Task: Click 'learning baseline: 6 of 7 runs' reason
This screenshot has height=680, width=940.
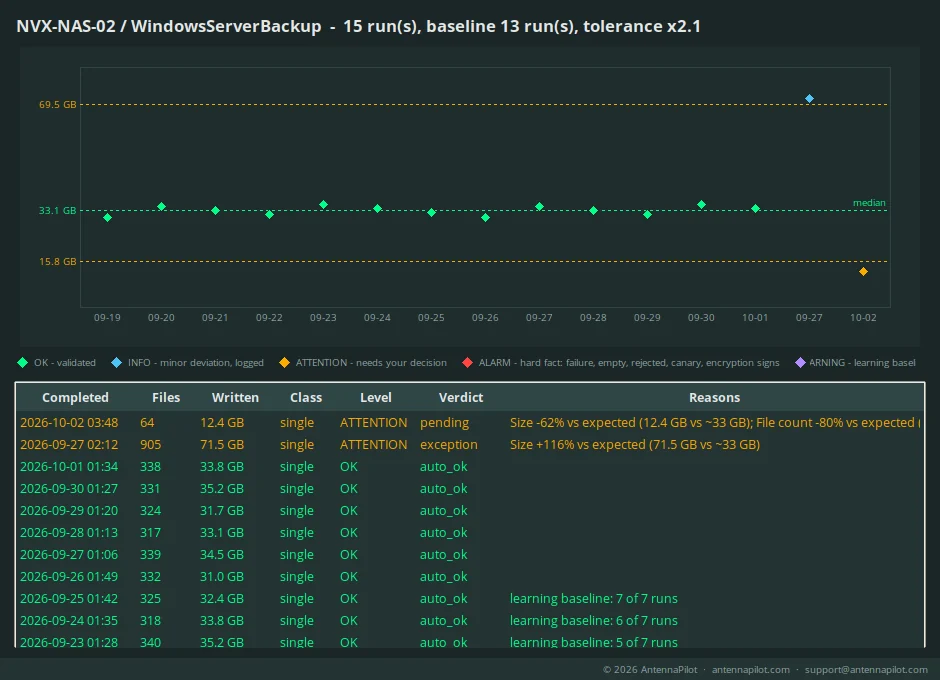Action: point(593,621)
